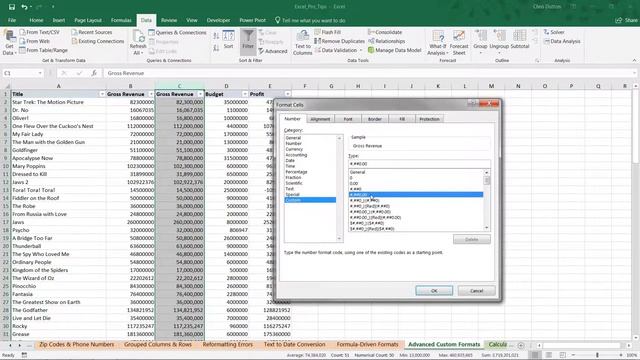Open the File menu

(x=12, y=20)
